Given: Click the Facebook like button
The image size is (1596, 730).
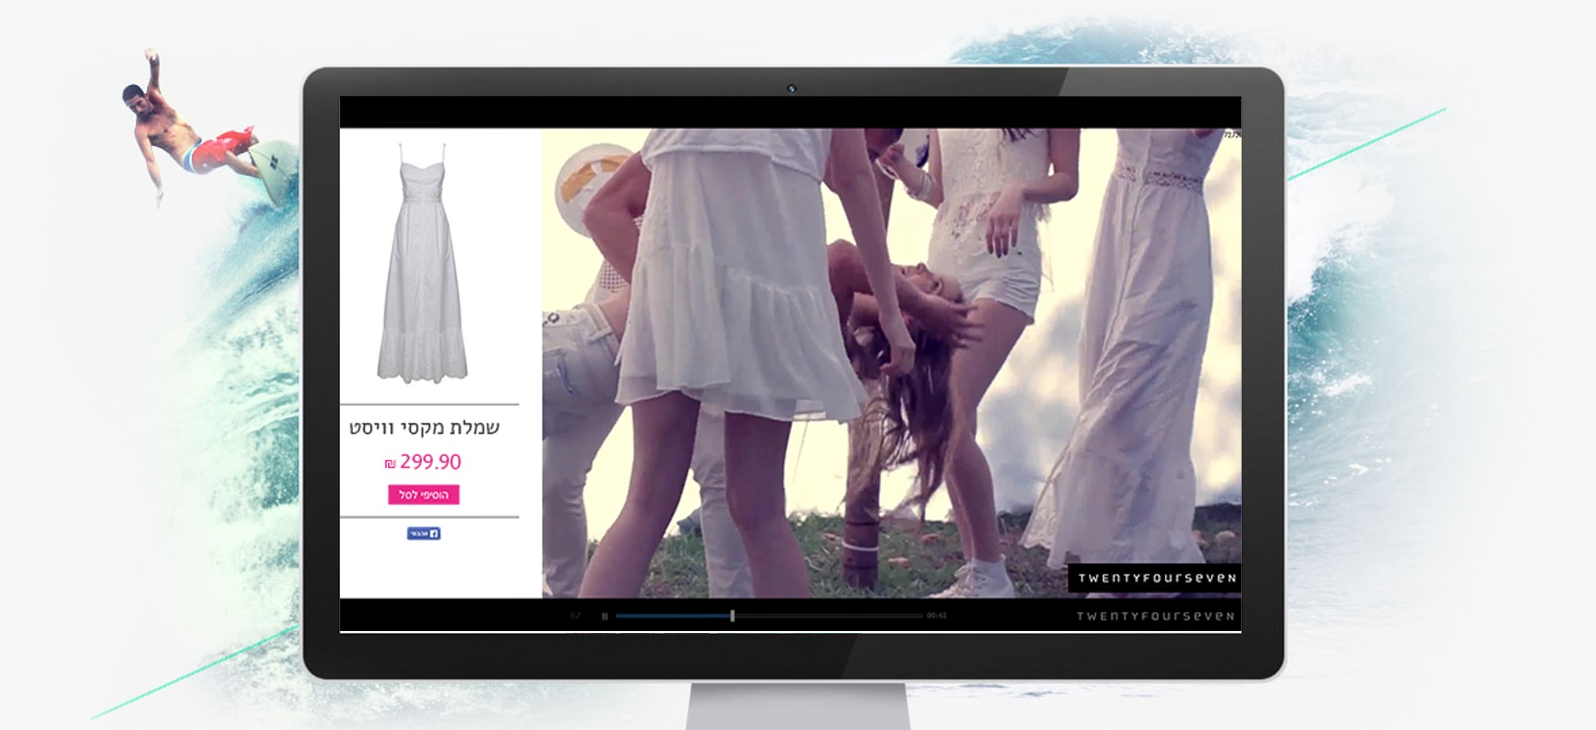Looking at the screenshot, I should pyautogui.click(x=423, y=534).
